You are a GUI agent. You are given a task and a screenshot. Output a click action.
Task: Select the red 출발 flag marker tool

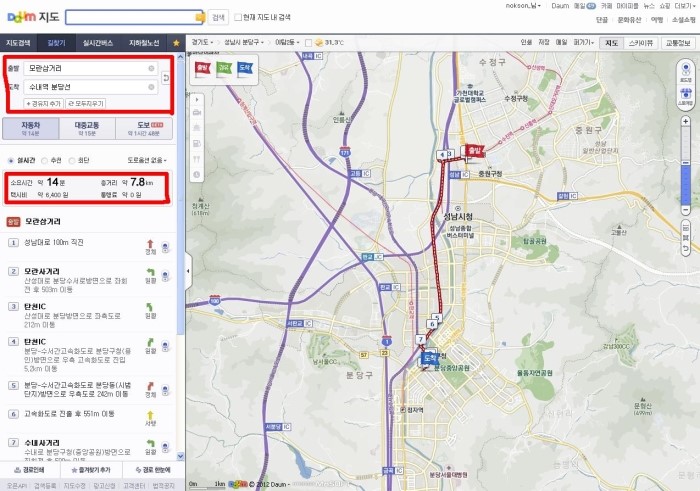(x=203, y=68)
